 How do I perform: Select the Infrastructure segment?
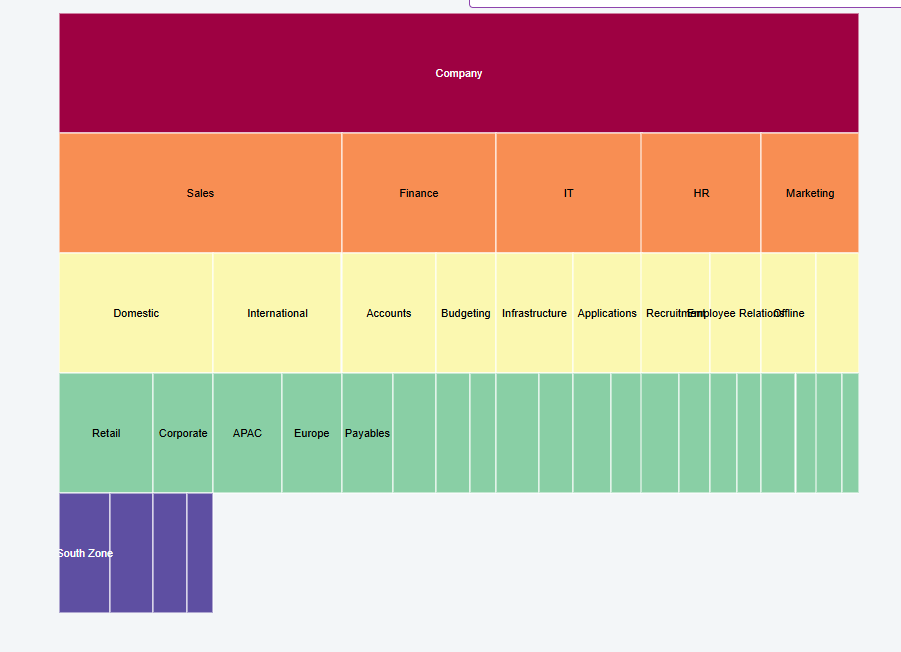pyautogui.click(x=534, y=313)
